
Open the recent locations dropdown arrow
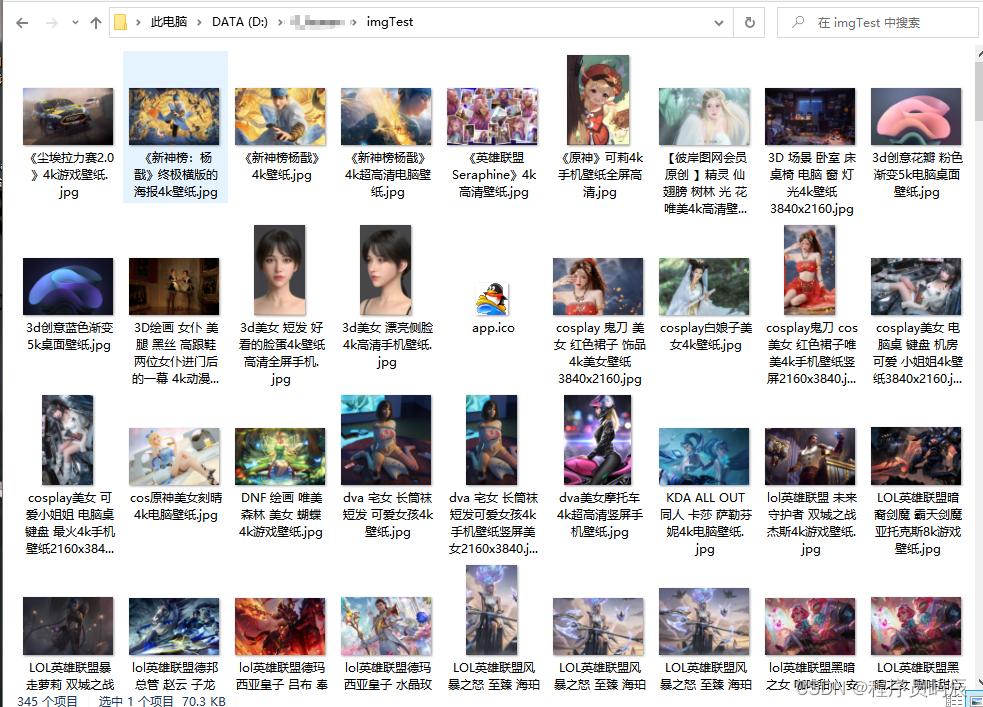pyautogui.click(x=75, y=23)
